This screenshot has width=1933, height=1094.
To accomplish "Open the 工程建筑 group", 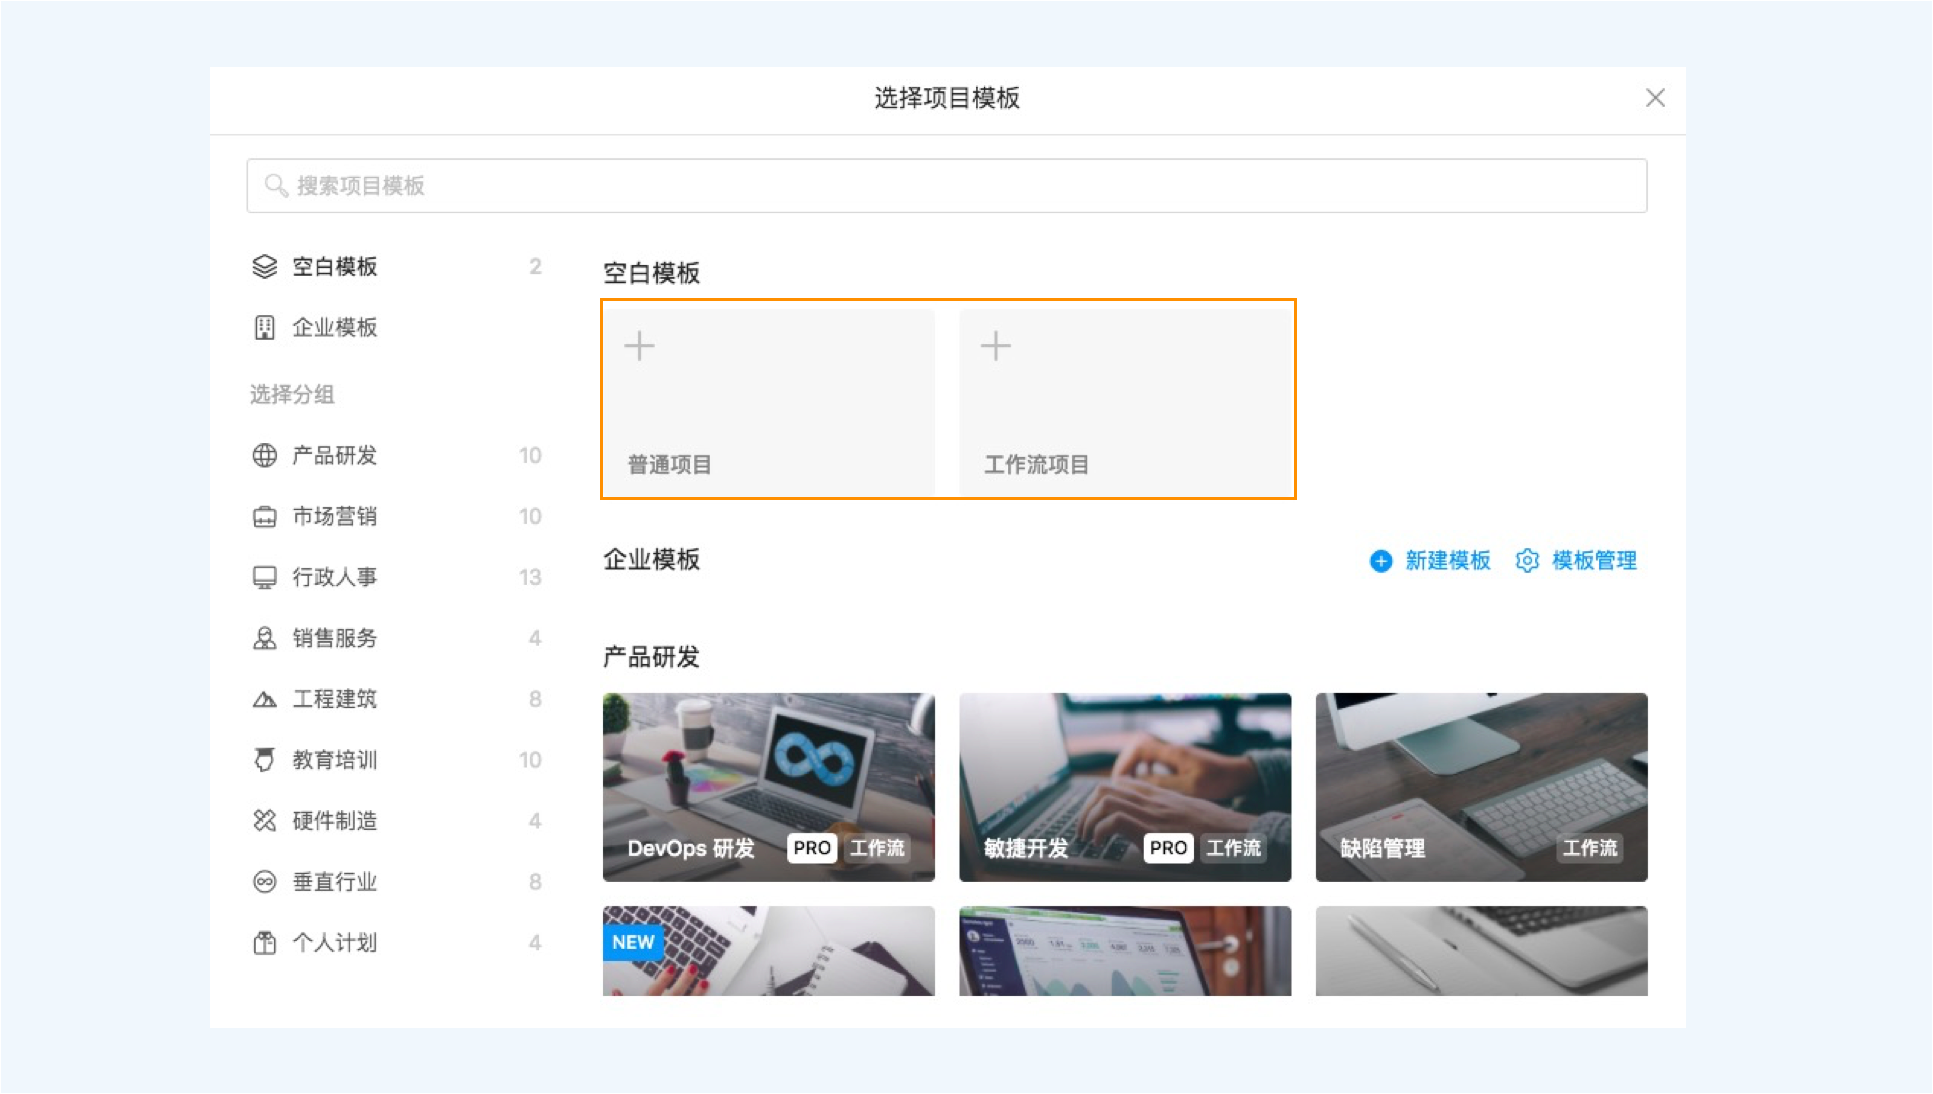I will point(397,700).
